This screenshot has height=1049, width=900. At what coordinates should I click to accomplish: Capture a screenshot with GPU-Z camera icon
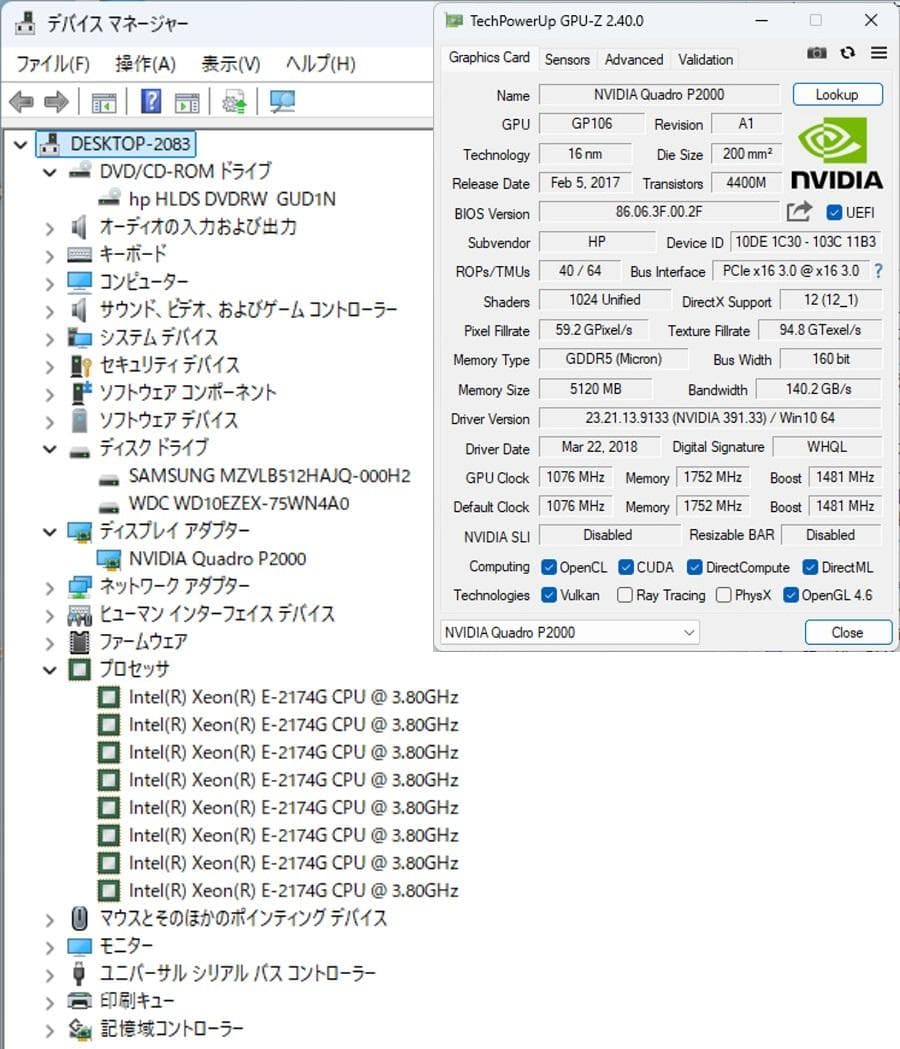[816, 53]
